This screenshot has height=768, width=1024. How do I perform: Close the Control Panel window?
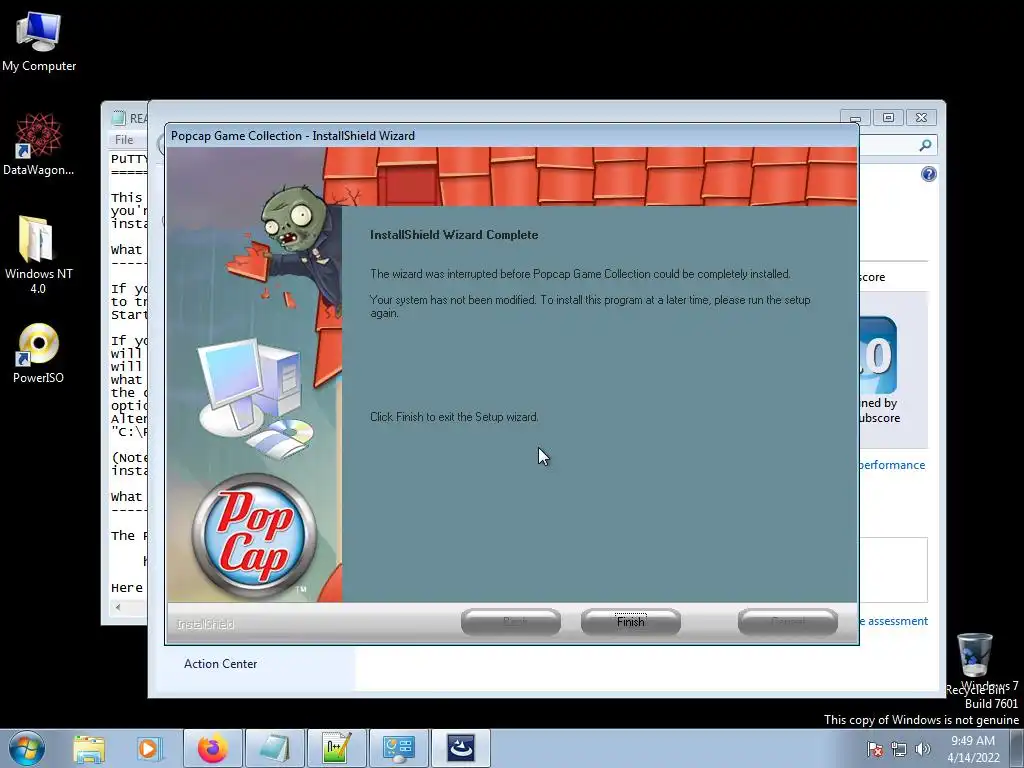[x=921, y=118]
